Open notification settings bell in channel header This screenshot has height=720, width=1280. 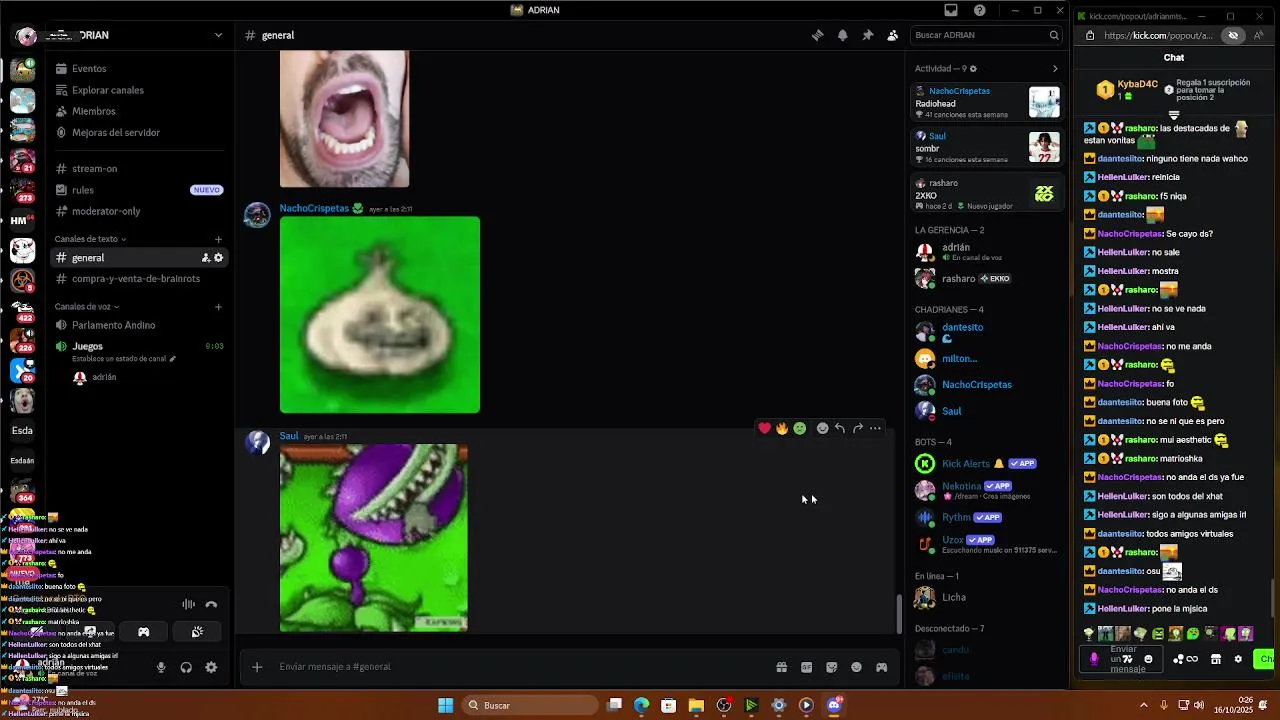[x=842, y=35]
